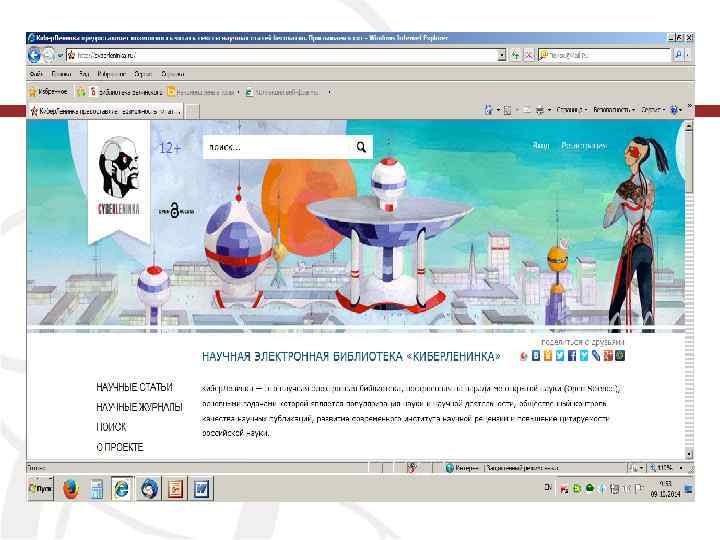The width and height of the screenshot is (720, 540).
Task: Open Firefox from the taskbar
Action: point(71,489)
